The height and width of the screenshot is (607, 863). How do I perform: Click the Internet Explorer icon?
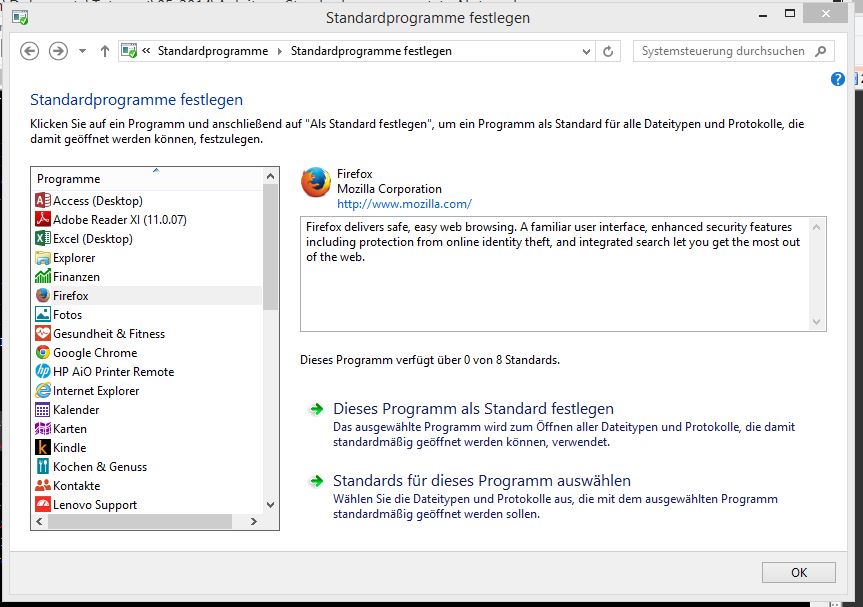click(x=43, y=391)
